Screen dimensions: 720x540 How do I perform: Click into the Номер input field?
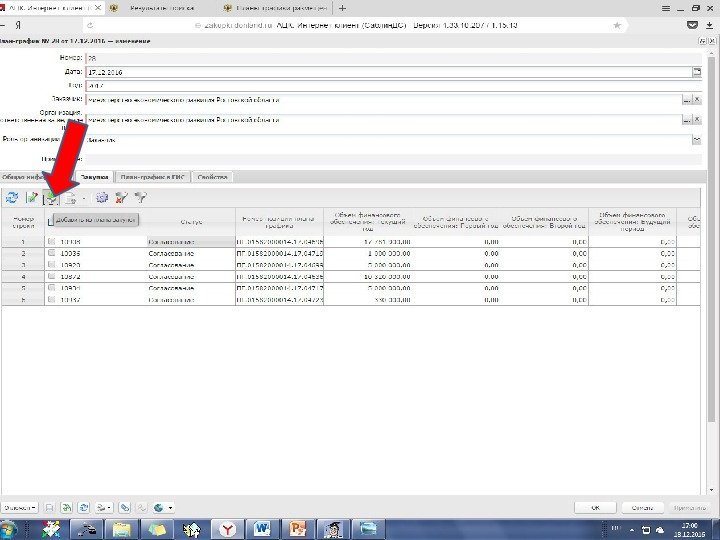(x=393, y=58)
